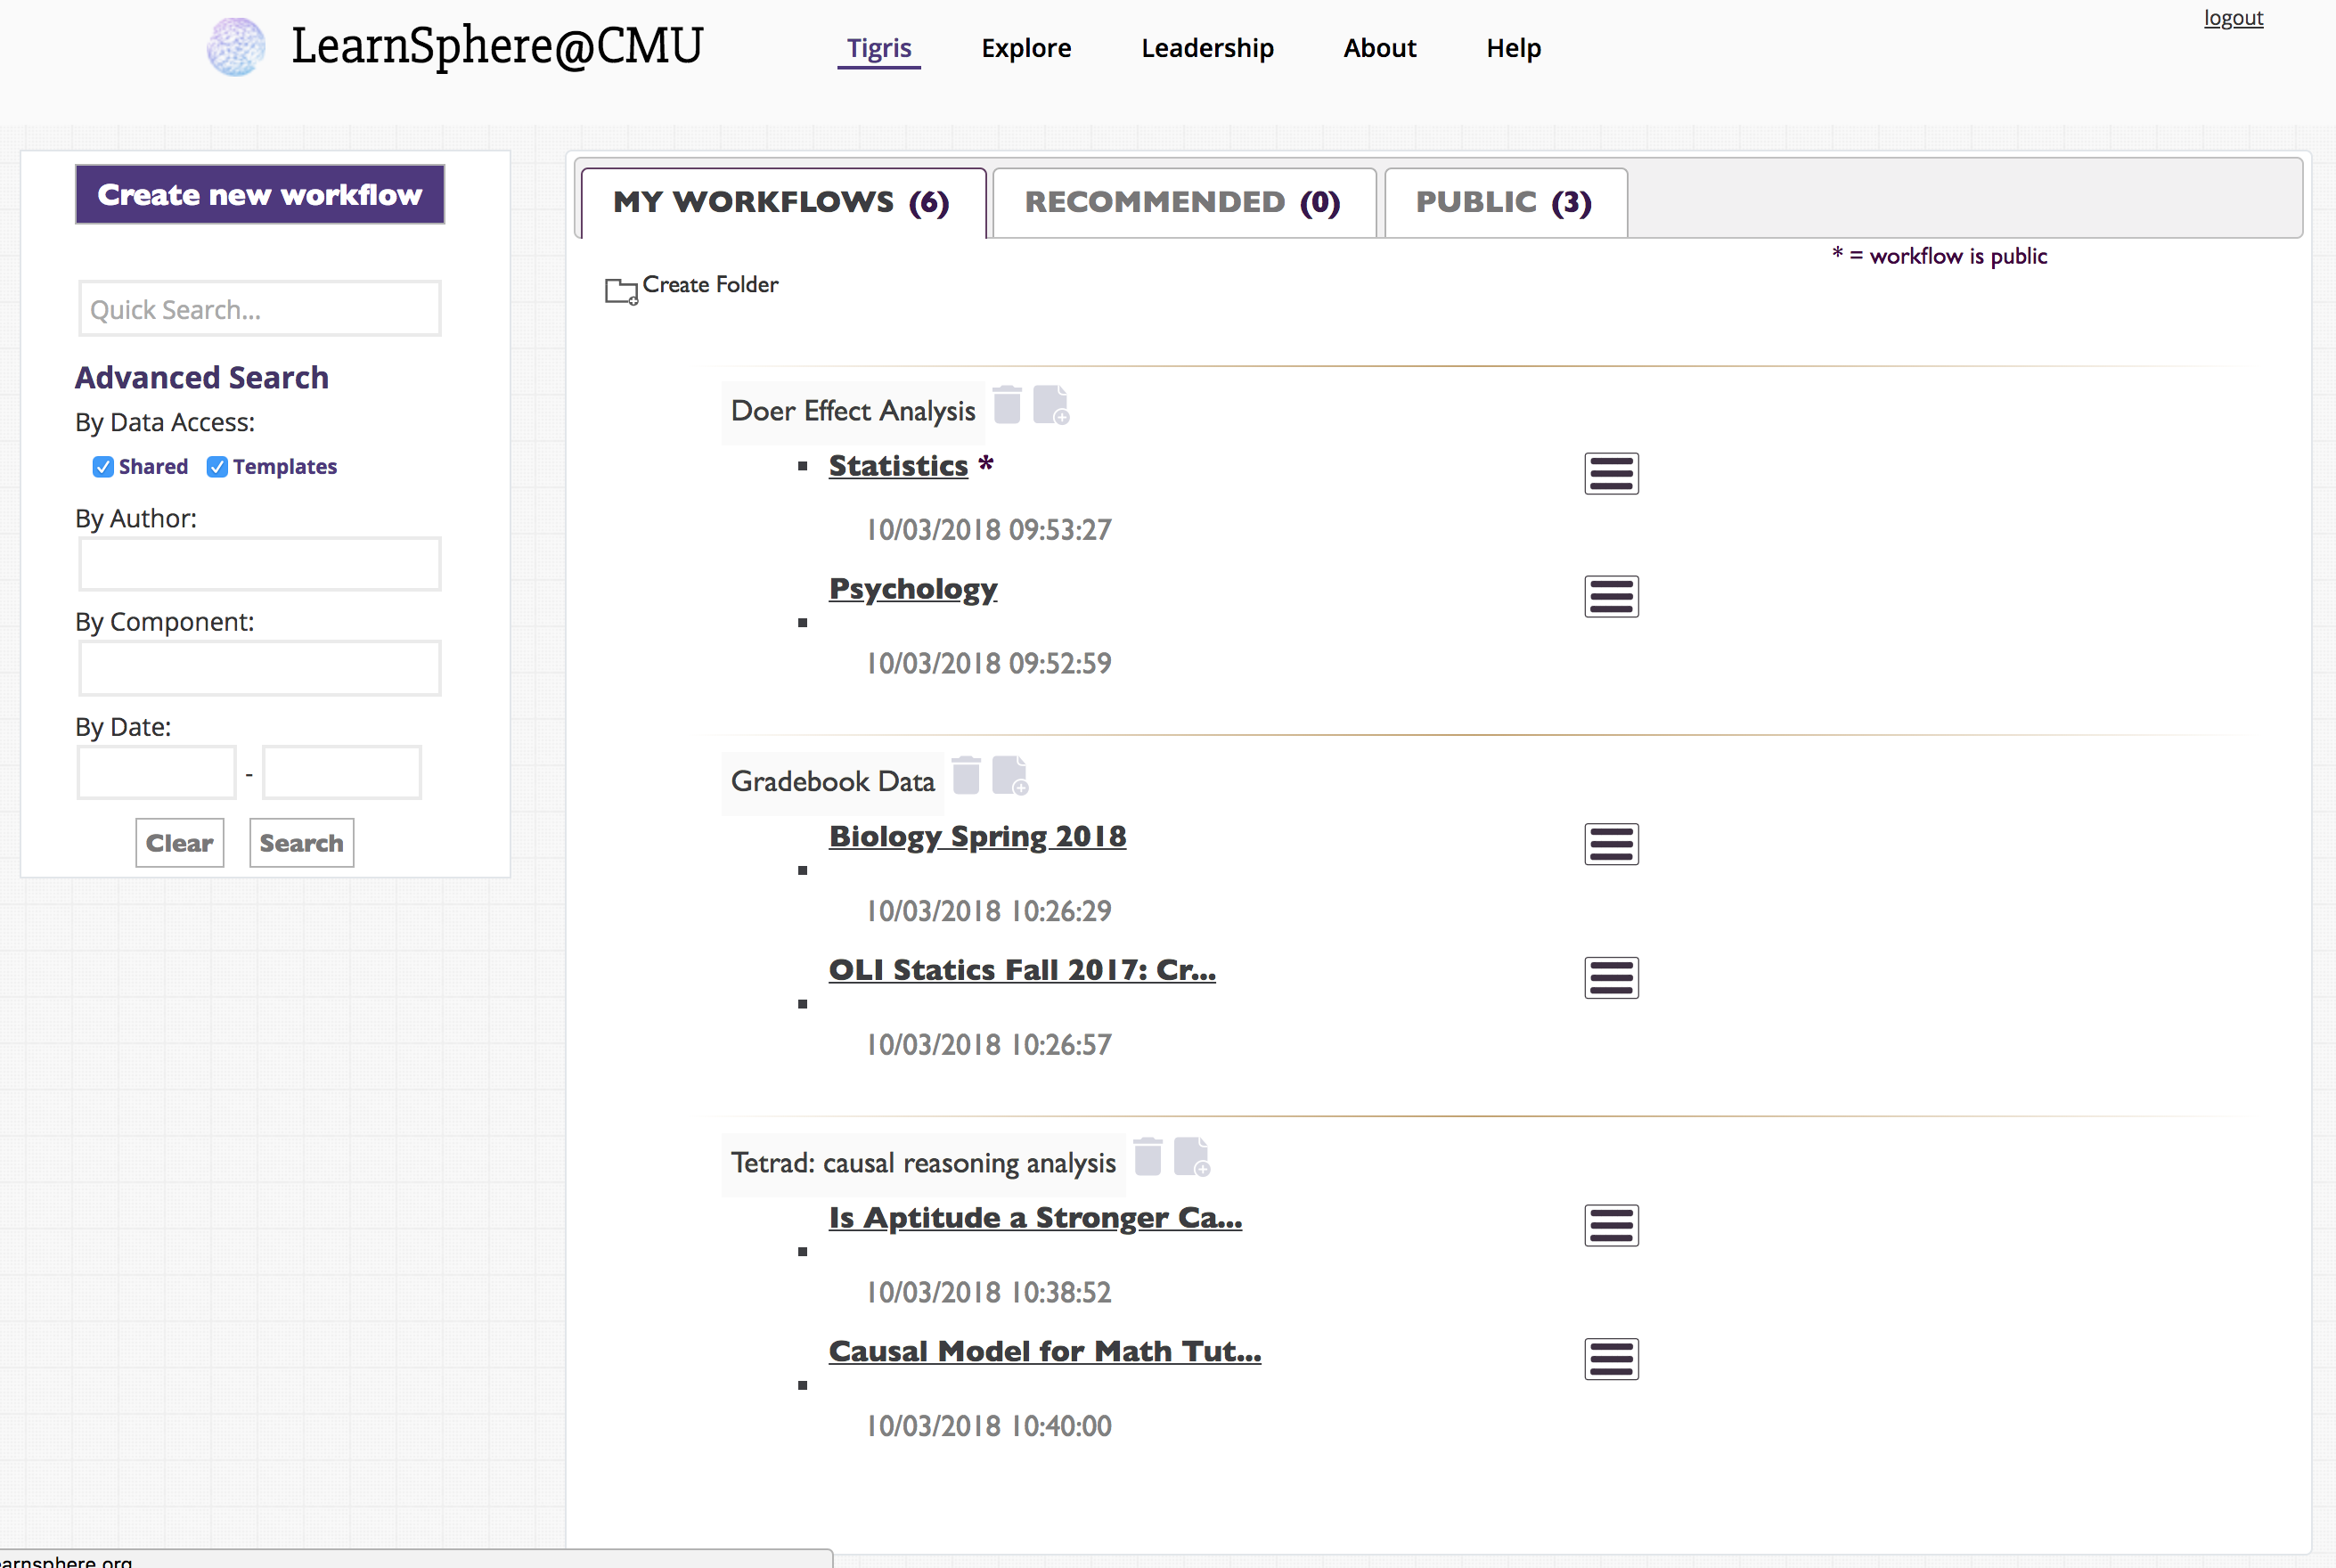The height and width of the screenshot is (1568, 2336).
Task: Switch to the My Workflows tab
Action: tap(783, 203)
